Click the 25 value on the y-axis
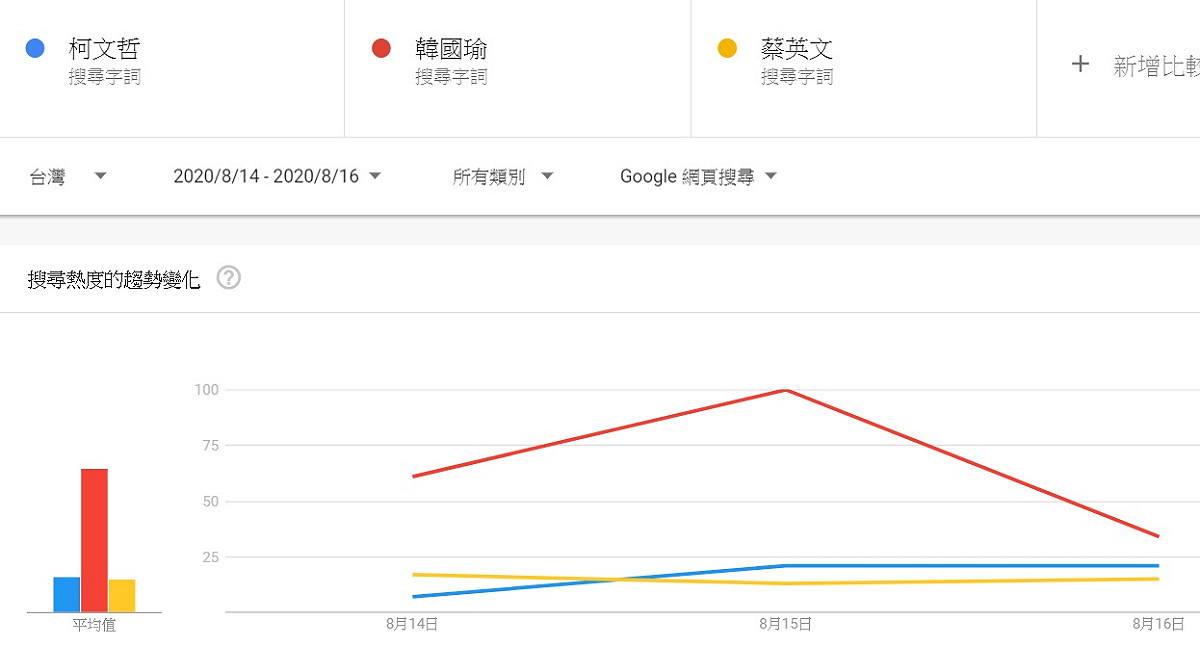Viewport: 1200px width, 646px height. click(x=210, y=557)
